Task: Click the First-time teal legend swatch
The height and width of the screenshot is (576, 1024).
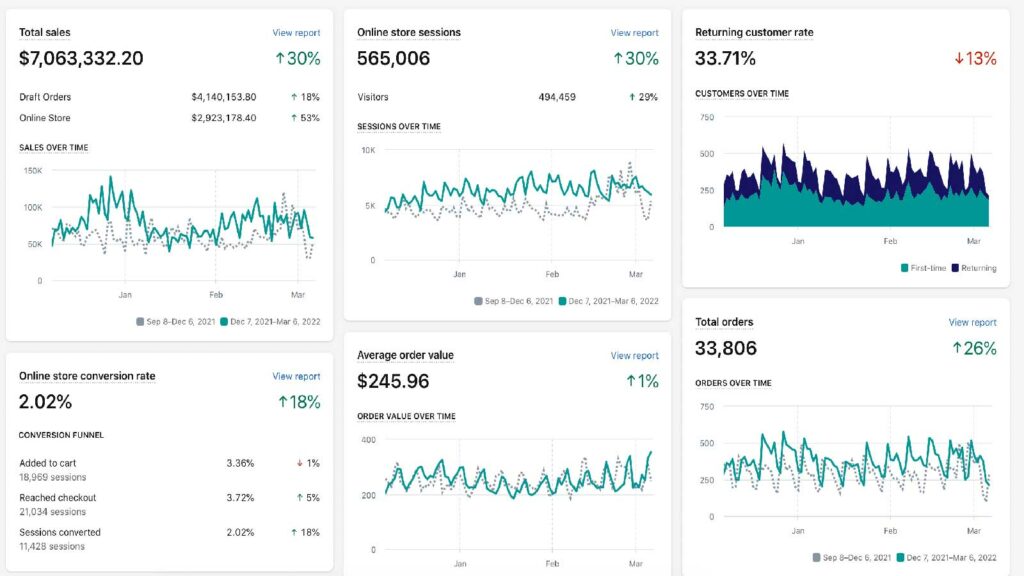Action: click(904, 268)
